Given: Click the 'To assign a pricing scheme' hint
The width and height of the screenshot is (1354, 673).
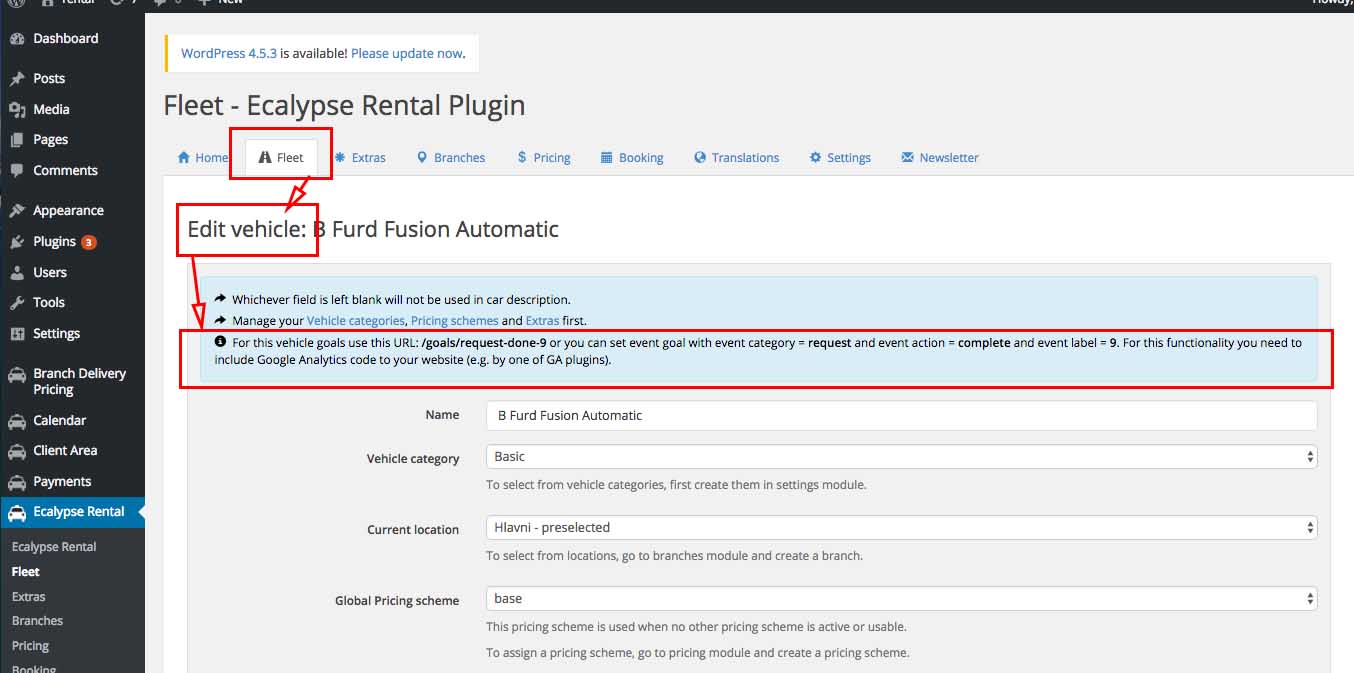Looking at the screenshot, I should tap(698, 653).
